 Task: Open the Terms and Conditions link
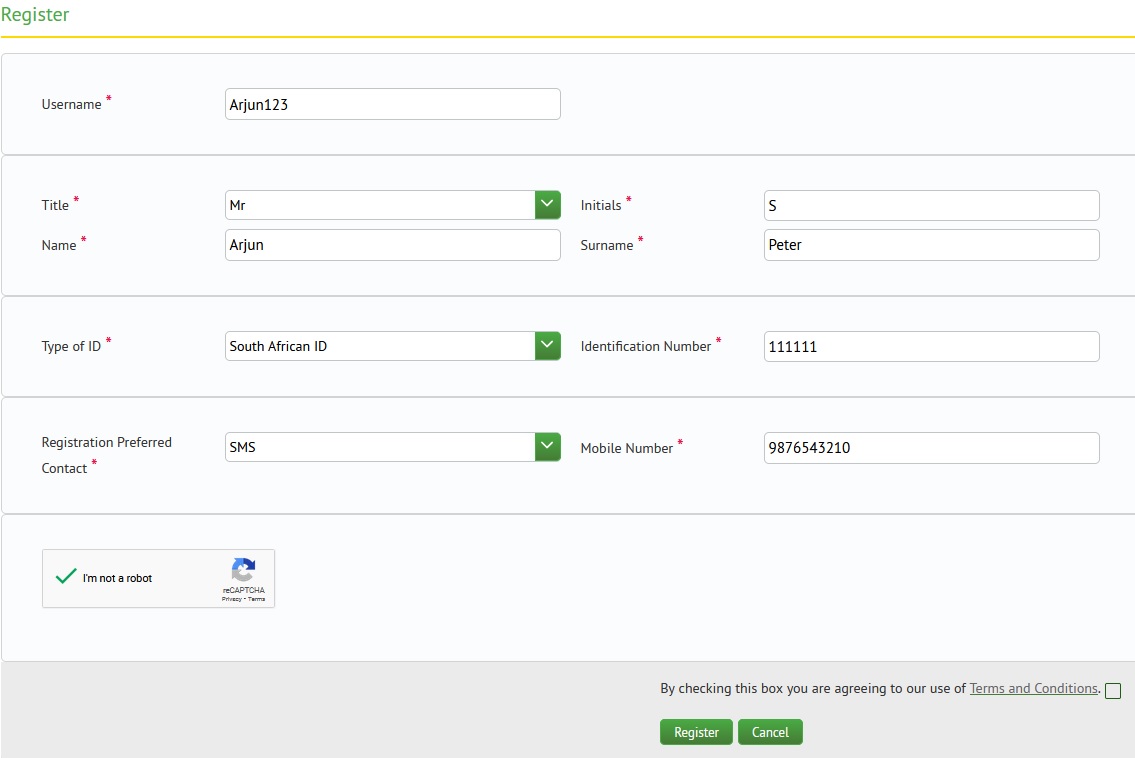pos(1033,688)
